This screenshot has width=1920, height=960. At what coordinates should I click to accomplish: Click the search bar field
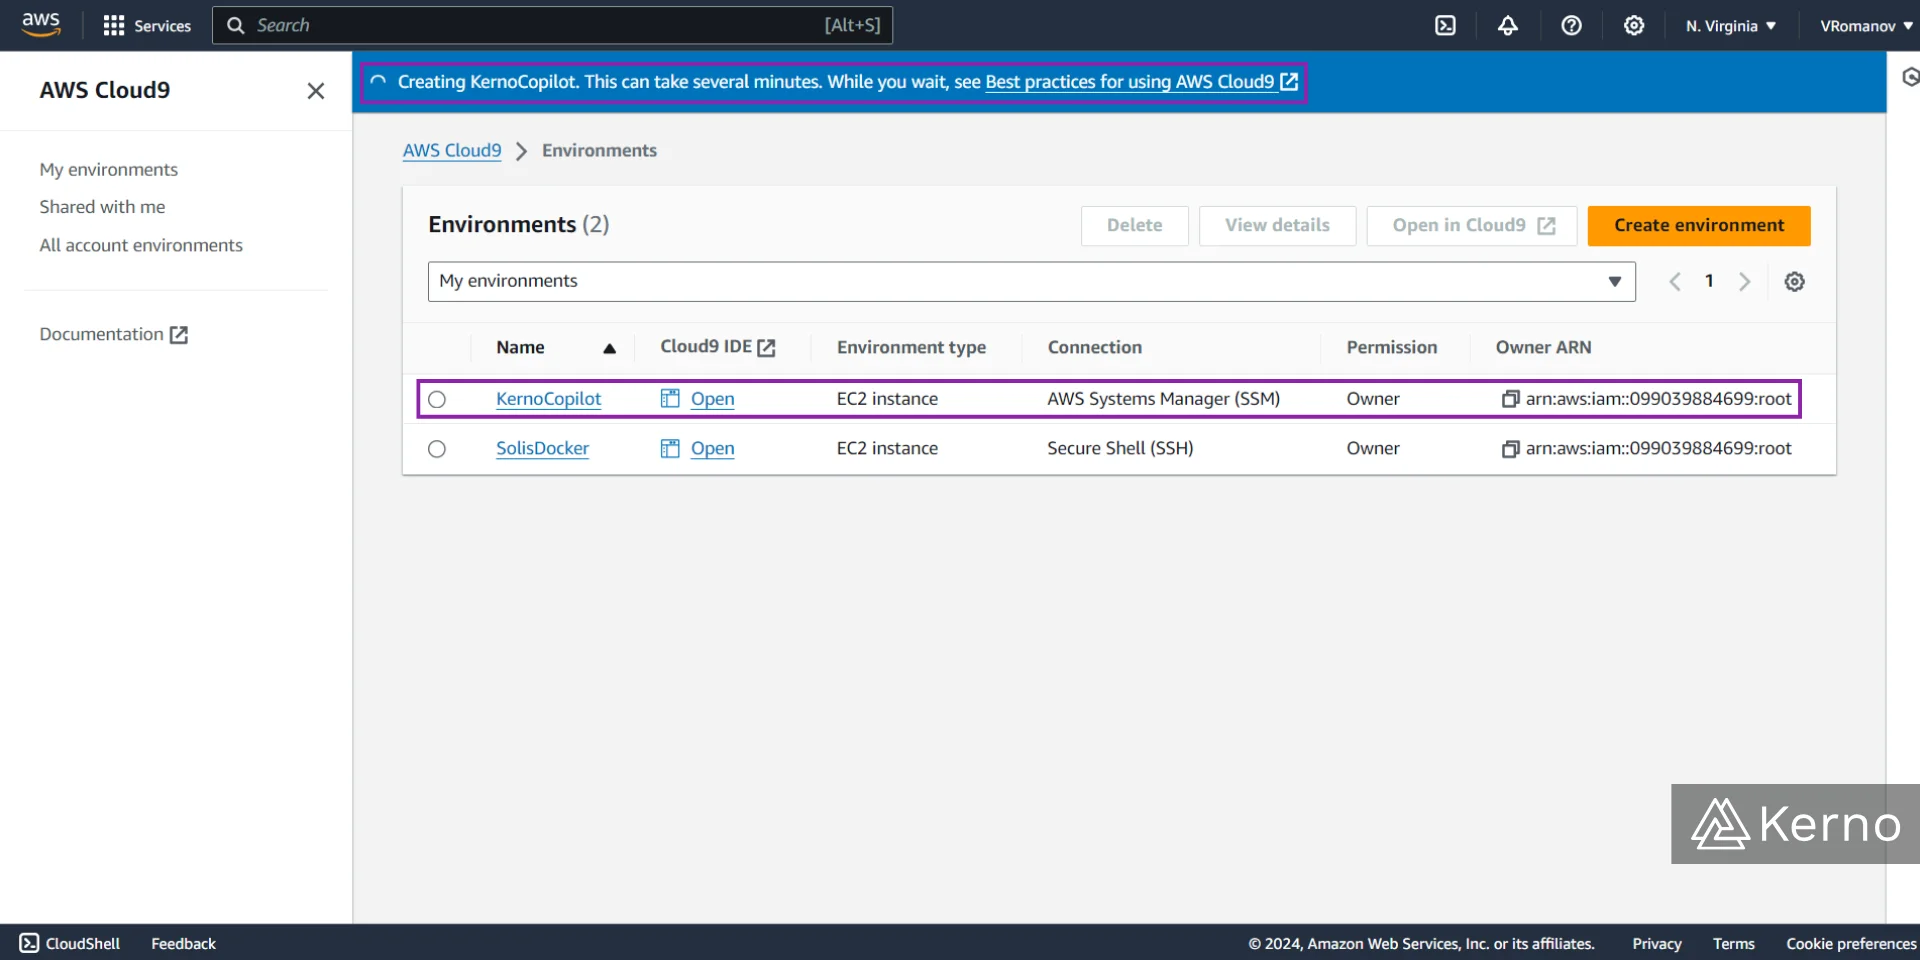coord(552,25)
